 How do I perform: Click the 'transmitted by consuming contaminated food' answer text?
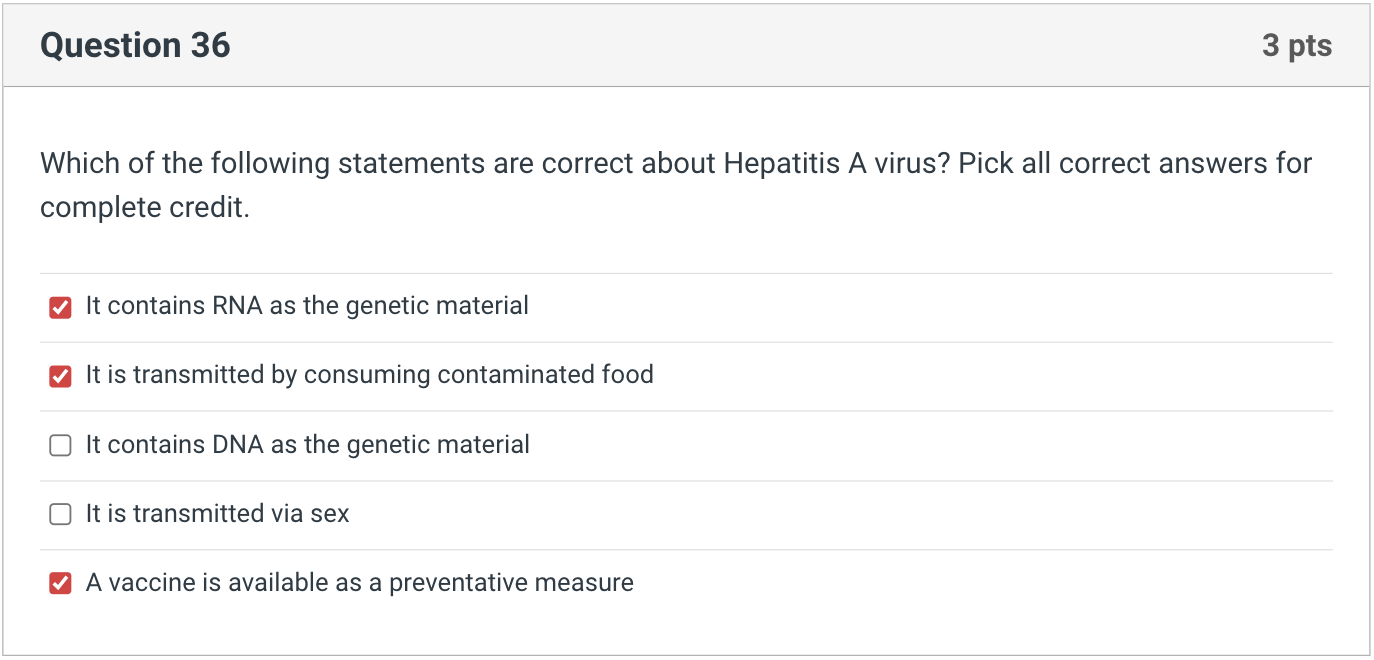tap(369, 375)
